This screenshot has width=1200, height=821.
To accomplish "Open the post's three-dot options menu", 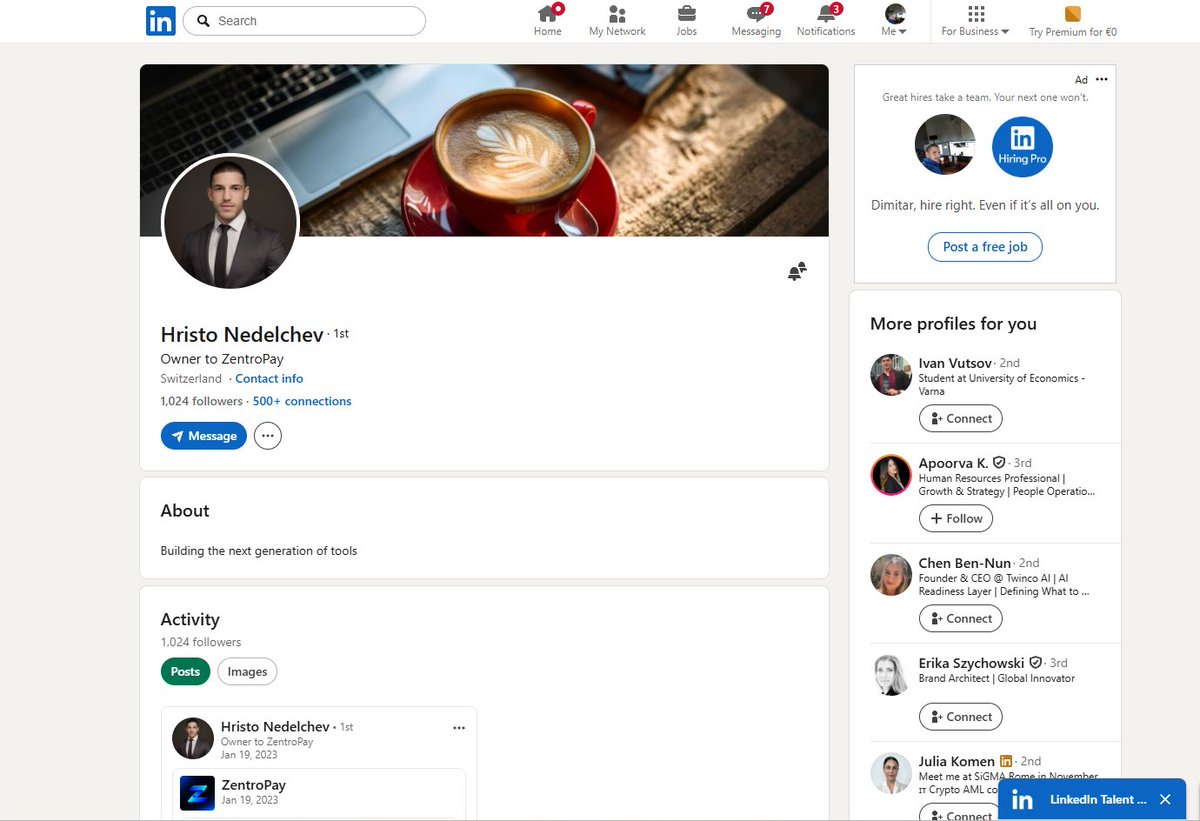I will tap(459, 728).
